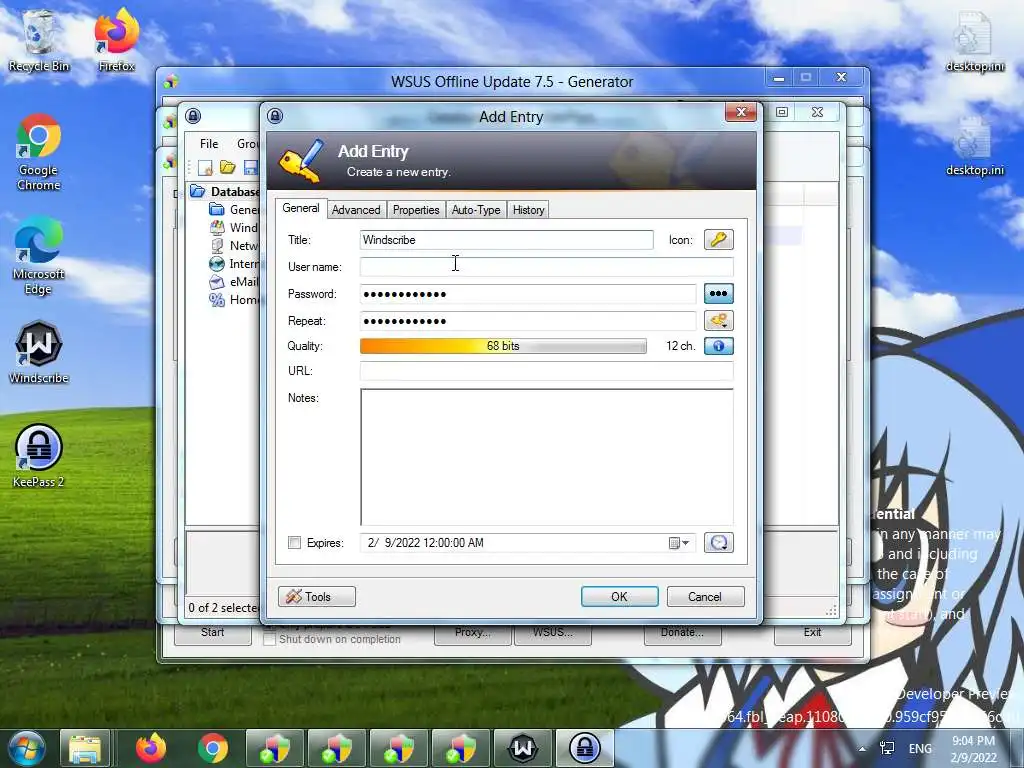
Task: Select the Database root folder in the tree
Action: pyautogui.click(x=225, y=191)
